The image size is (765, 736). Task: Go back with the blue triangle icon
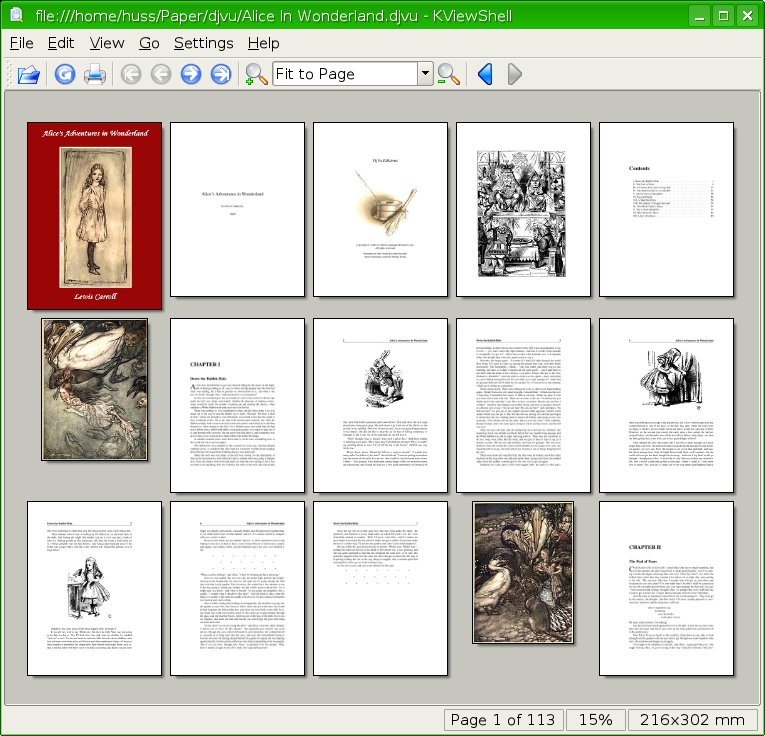pos(485,75)
